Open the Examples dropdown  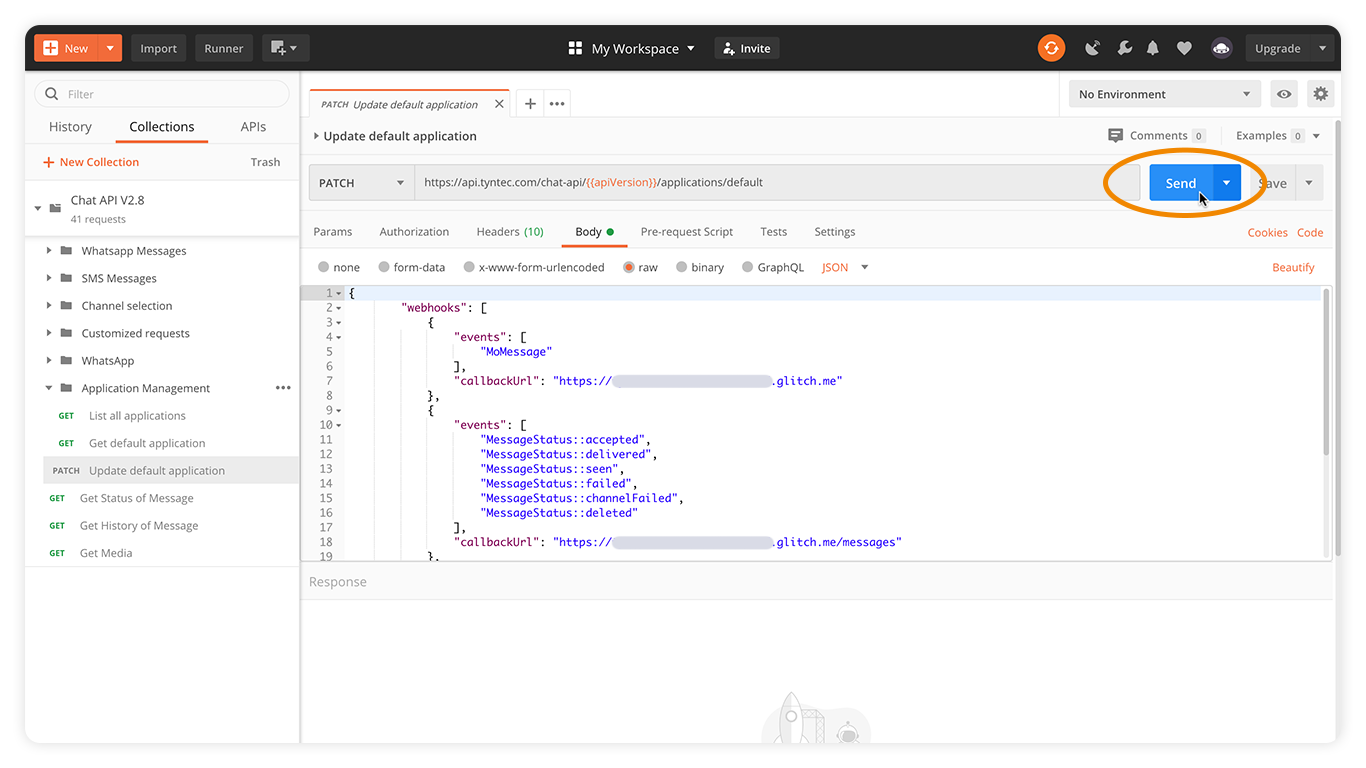pos(1277,136)
